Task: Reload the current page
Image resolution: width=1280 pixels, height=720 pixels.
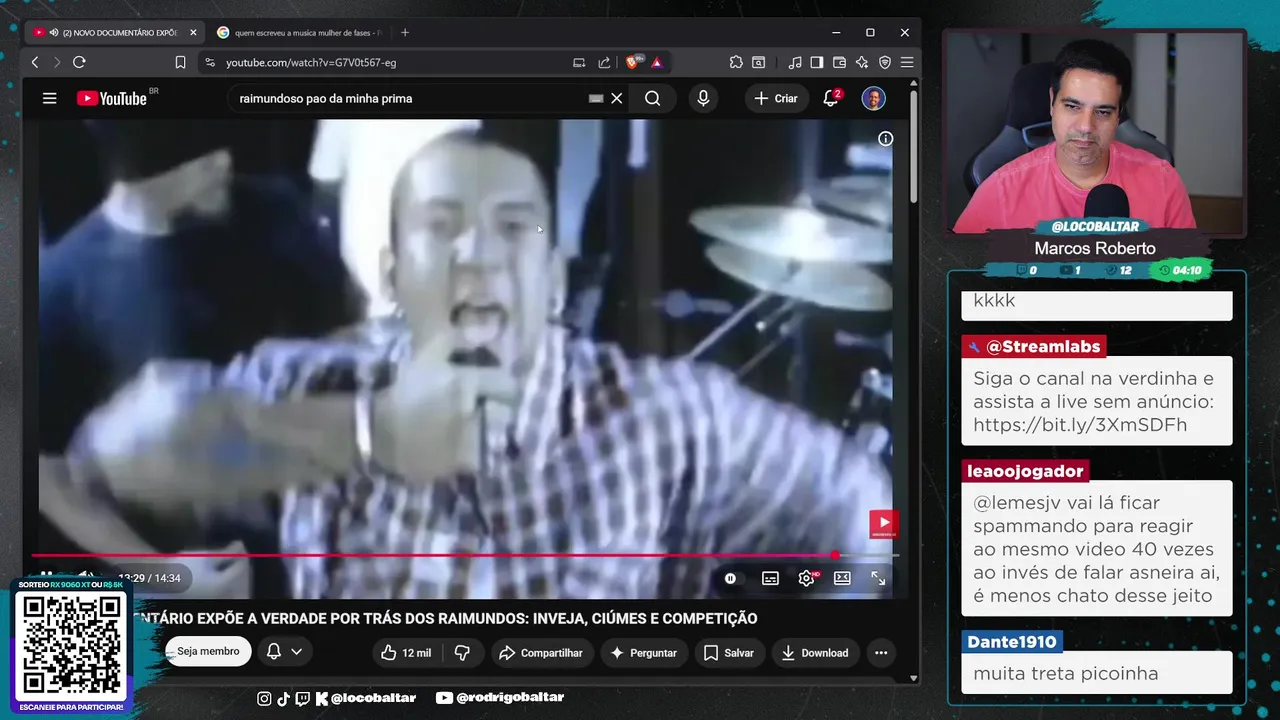Action: [x=79, y=62]
